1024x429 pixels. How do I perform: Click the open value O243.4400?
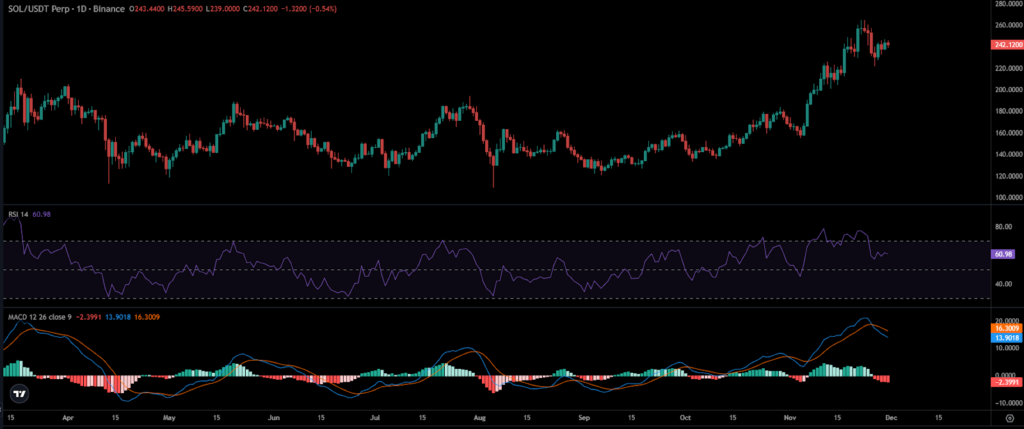tap(146, 7)
